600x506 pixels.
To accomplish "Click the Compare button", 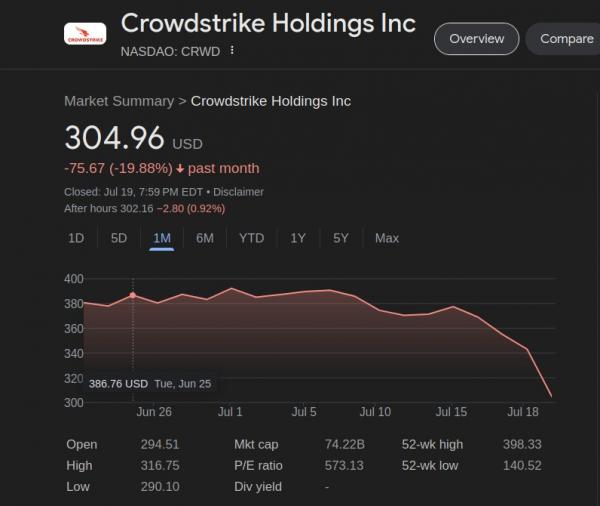I will (x=564, y=39).
